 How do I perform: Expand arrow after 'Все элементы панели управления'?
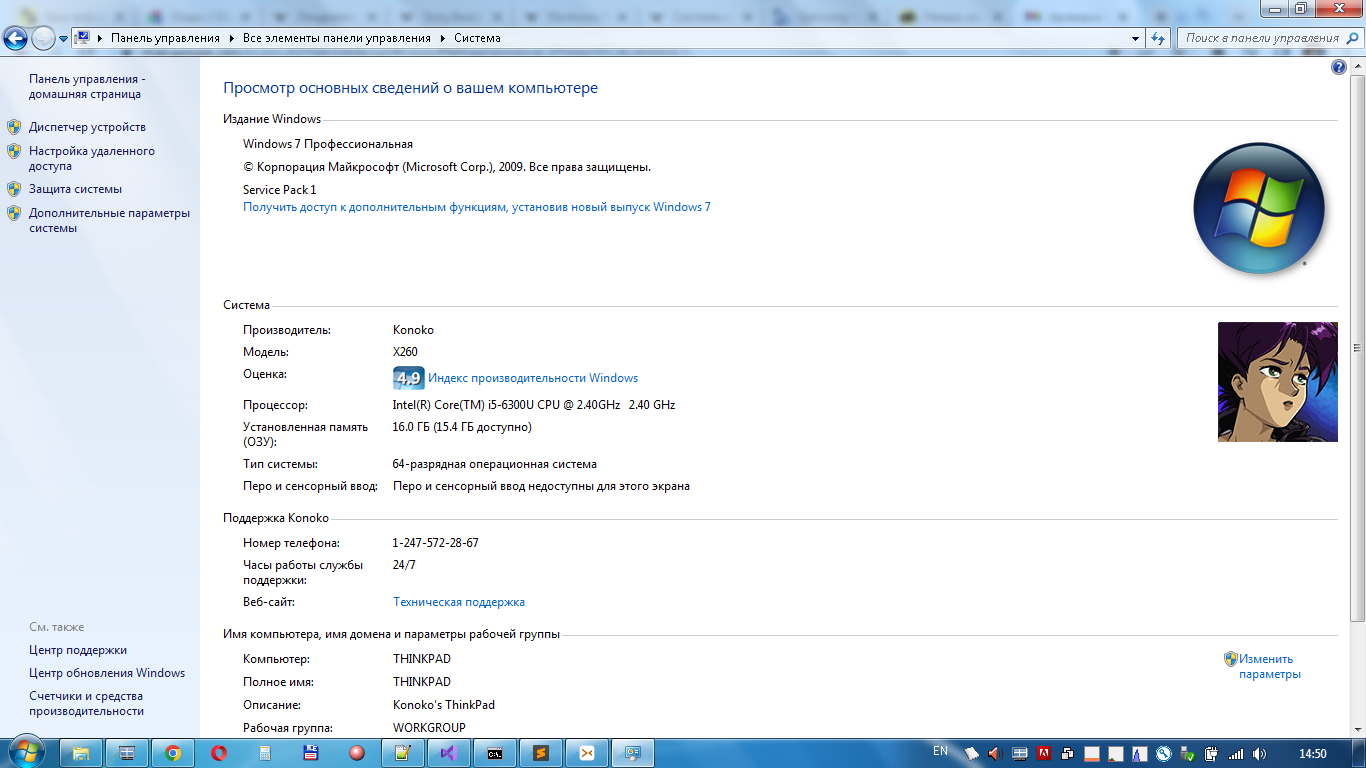coord(442,38)
